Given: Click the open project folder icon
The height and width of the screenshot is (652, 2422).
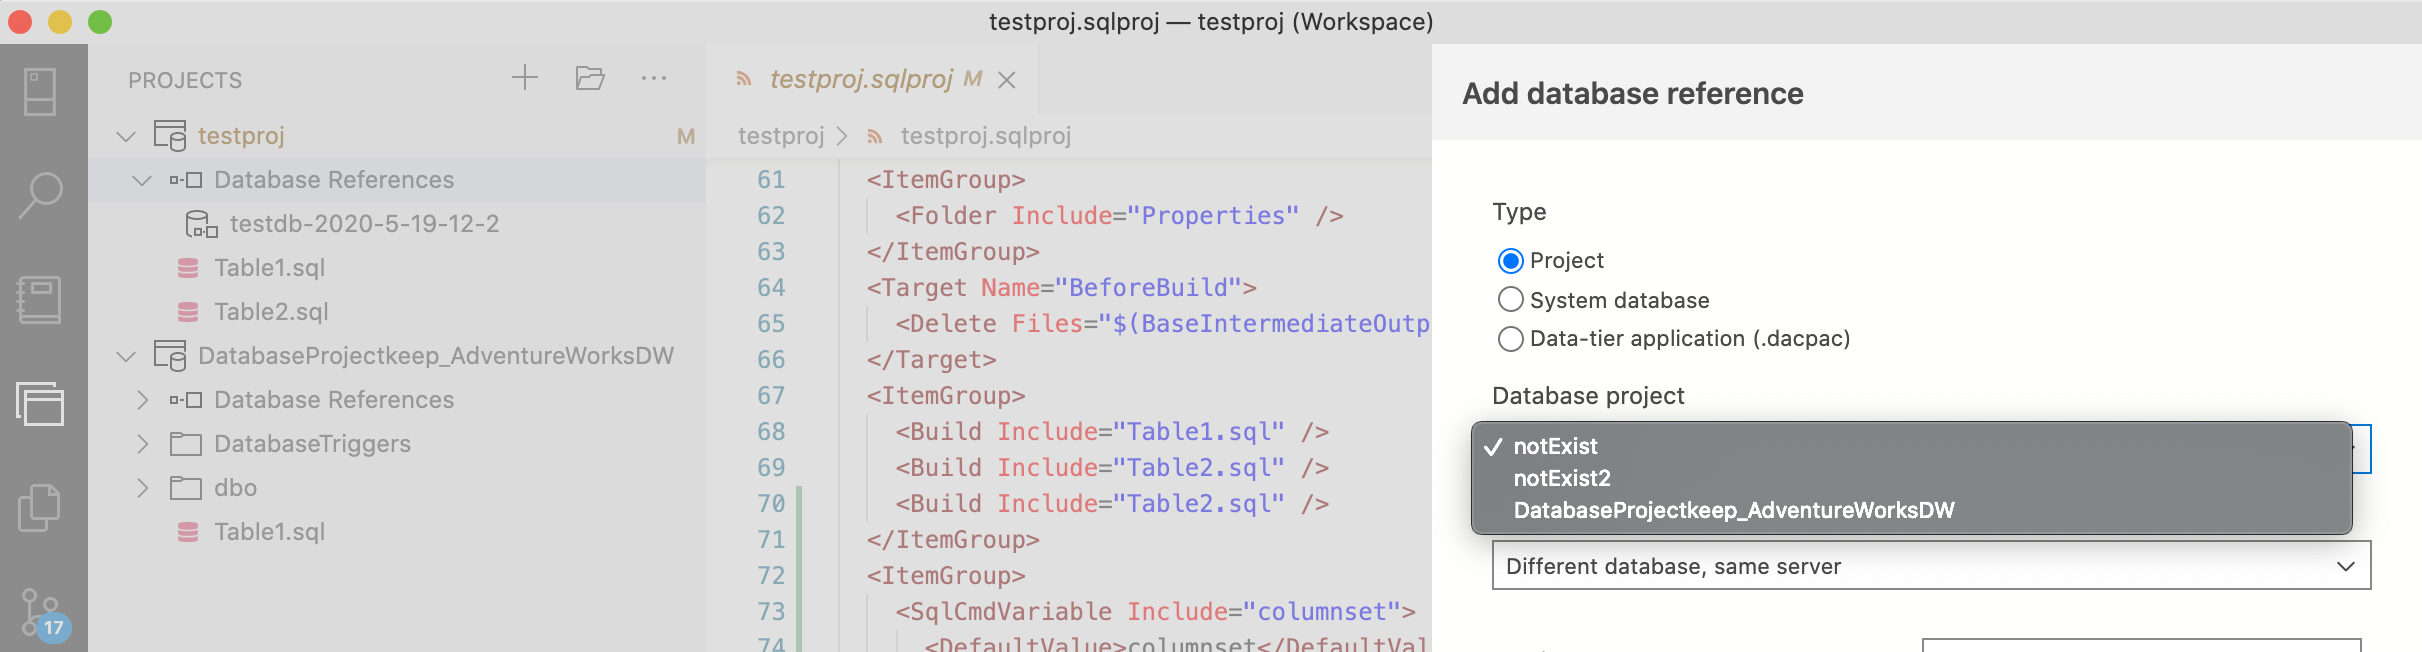Looking at the screenshot, I should (x=590, y=78).
